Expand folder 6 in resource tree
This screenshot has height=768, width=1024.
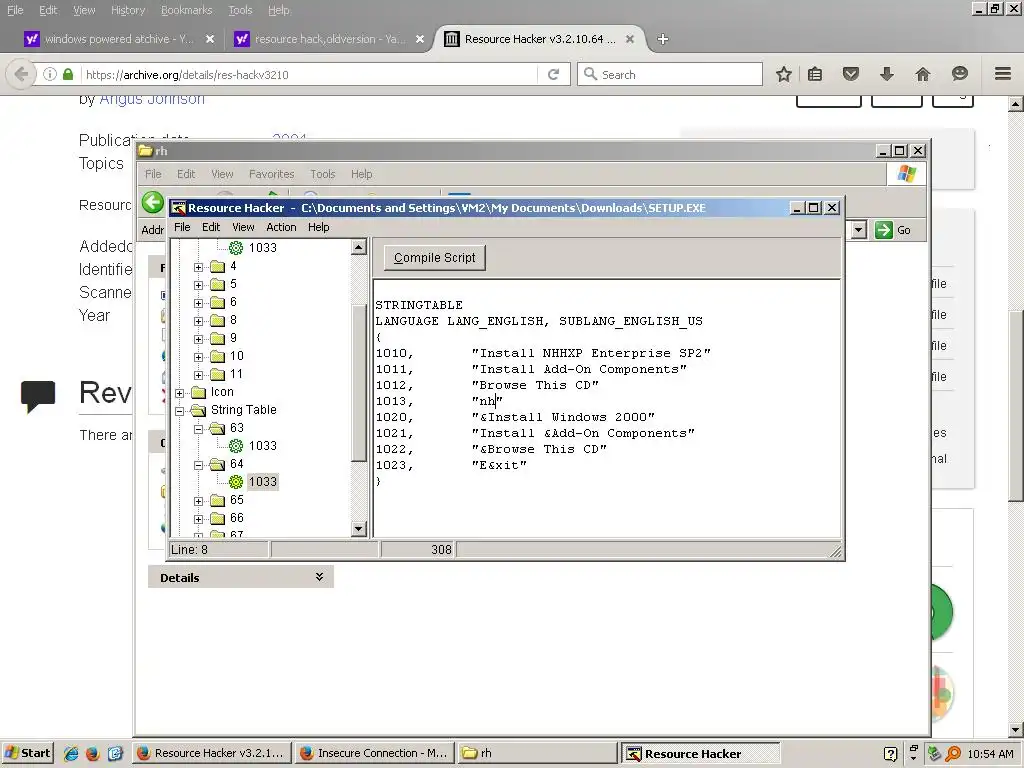coord(199,303)
